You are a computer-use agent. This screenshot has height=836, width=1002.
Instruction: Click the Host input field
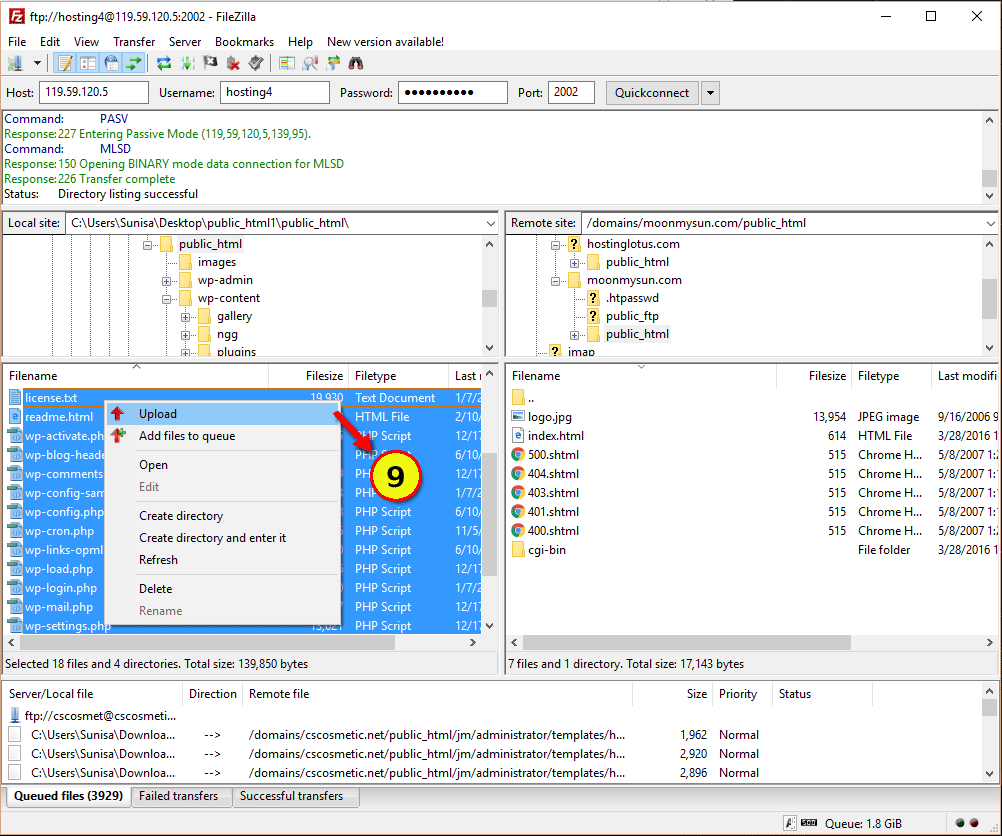click(x=94, y=93)
